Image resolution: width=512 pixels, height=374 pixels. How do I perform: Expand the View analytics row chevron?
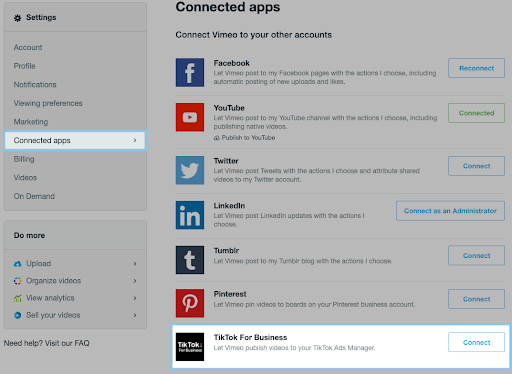click(135, 298)
